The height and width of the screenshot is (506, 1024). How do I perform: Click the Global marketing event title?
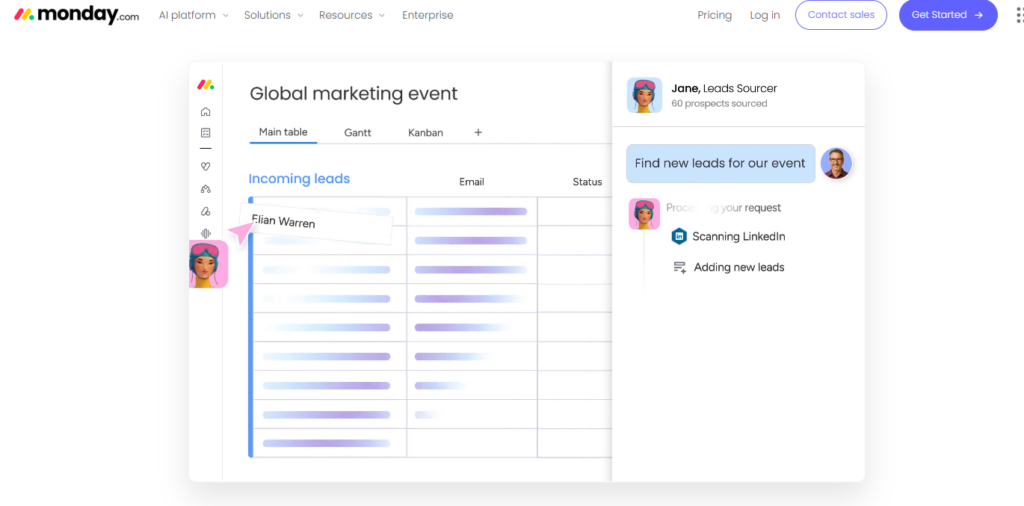[353, 93]
